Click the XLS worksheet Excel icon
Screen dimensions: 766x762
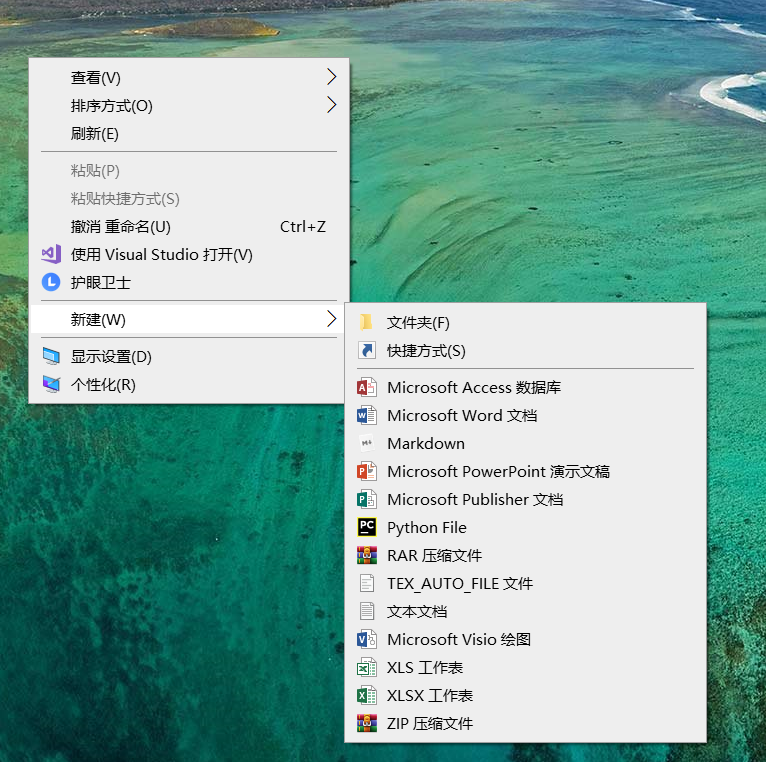pos(366,667)
